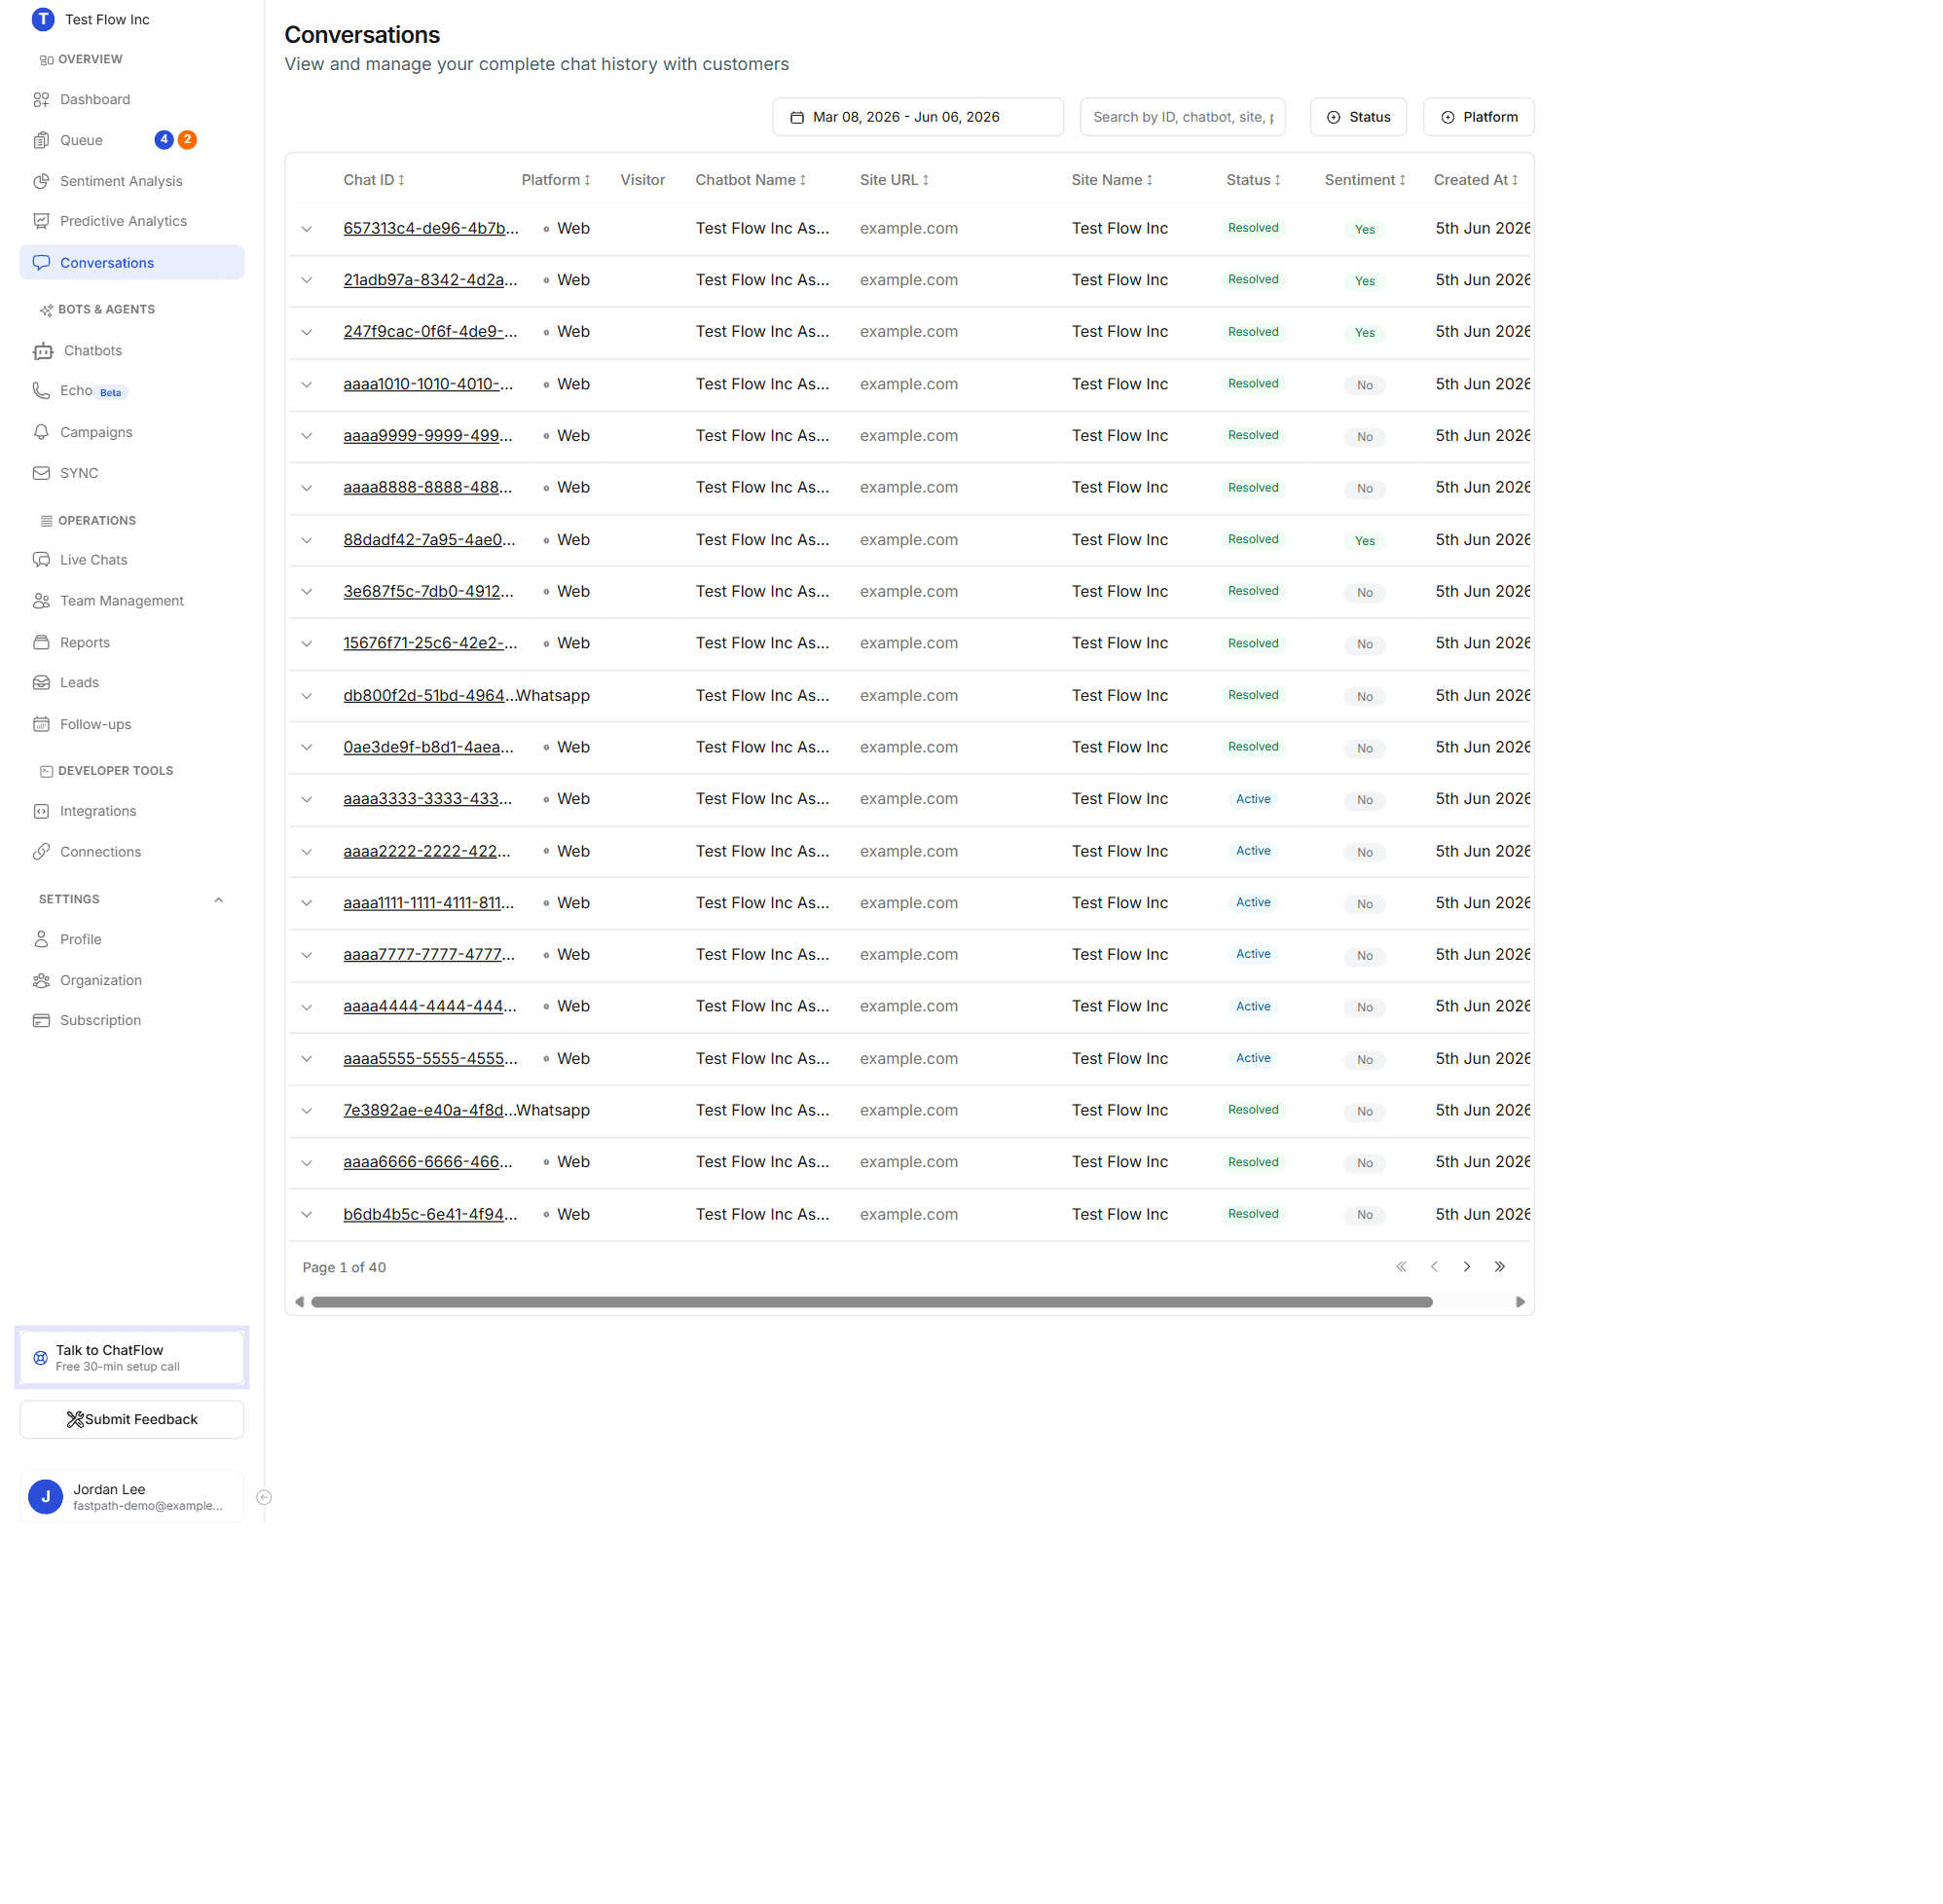Click the Organization group icon

pos(41,983)
